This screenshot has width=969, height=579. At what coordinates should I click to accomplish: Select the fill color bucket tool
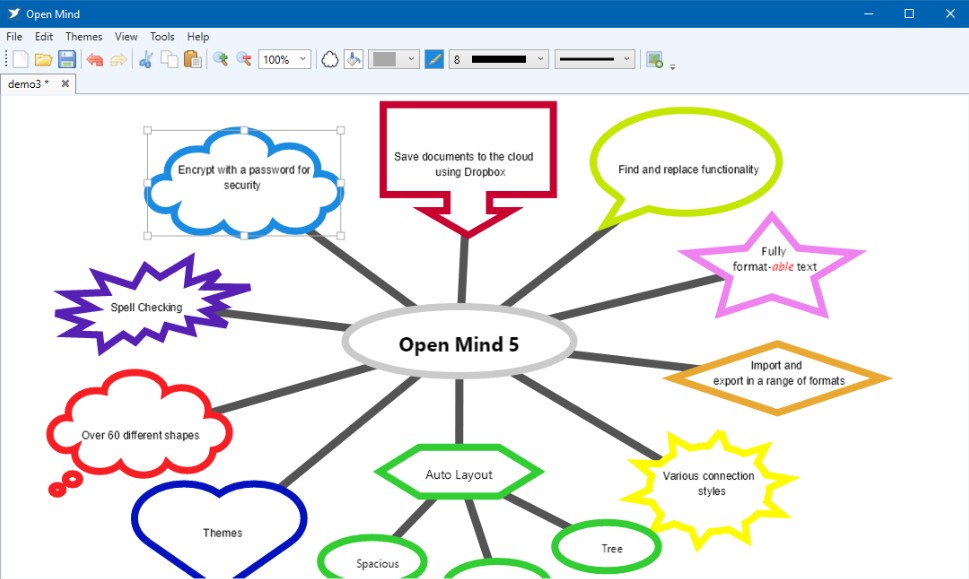click(x=355, y=59)
